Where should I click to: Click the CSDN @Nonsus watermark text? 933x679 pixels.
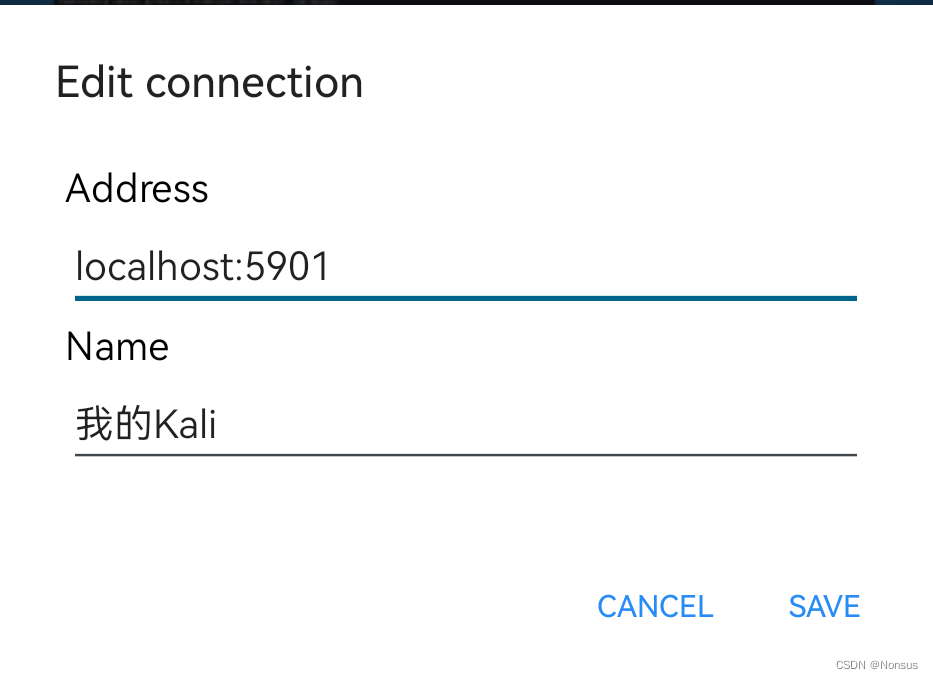877,664
